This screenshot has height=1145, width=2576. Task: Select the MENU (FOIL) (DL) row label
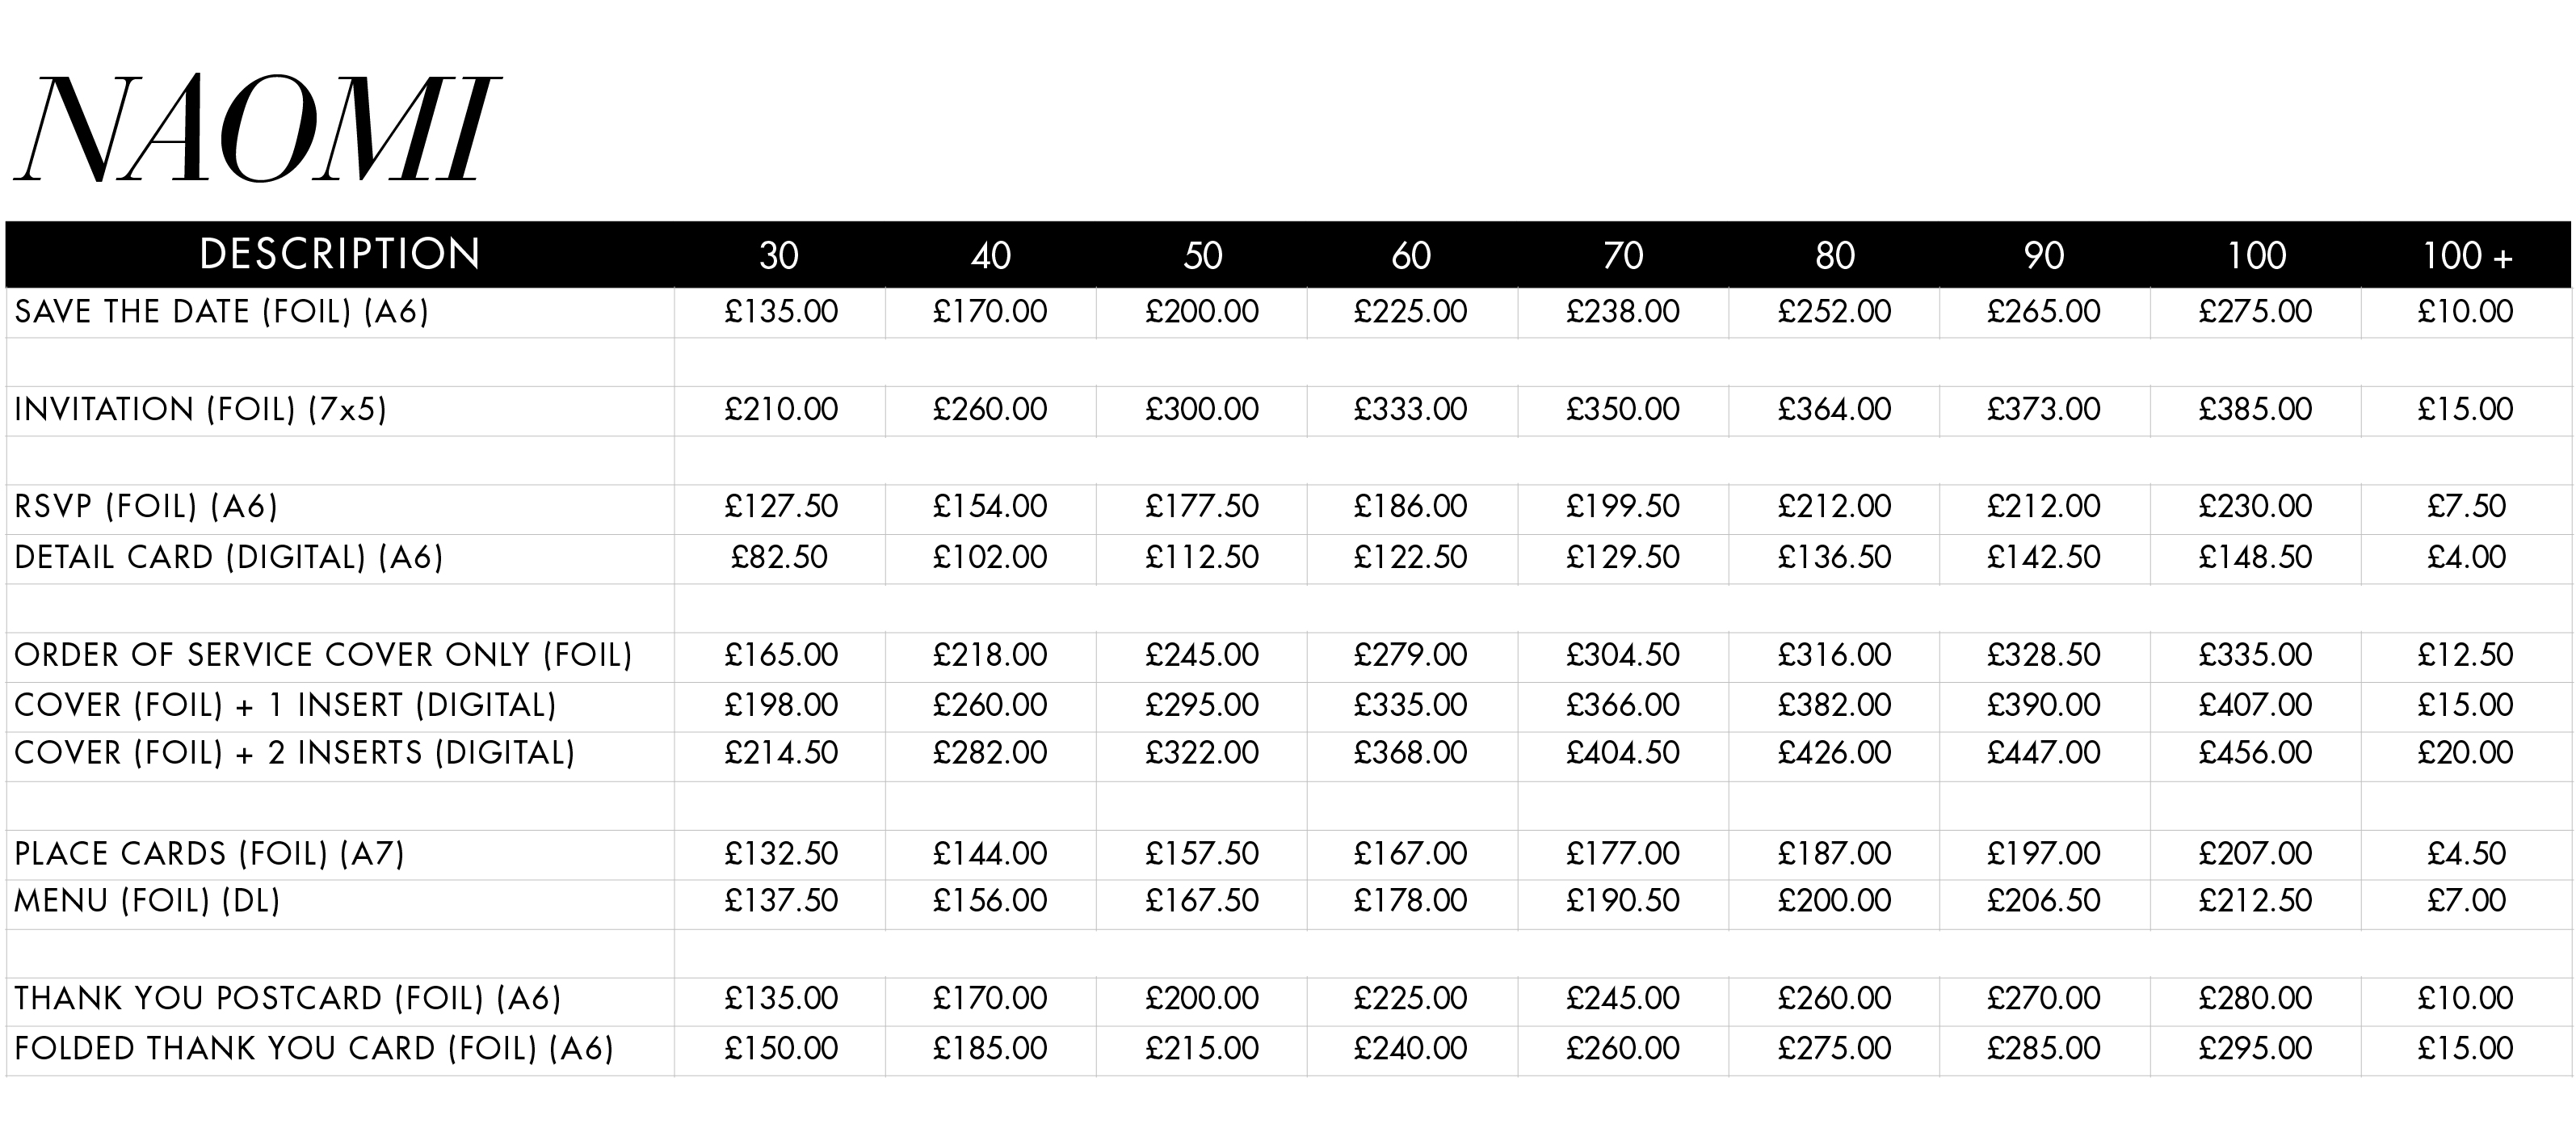pyautogui.click(x=147, y=902)
